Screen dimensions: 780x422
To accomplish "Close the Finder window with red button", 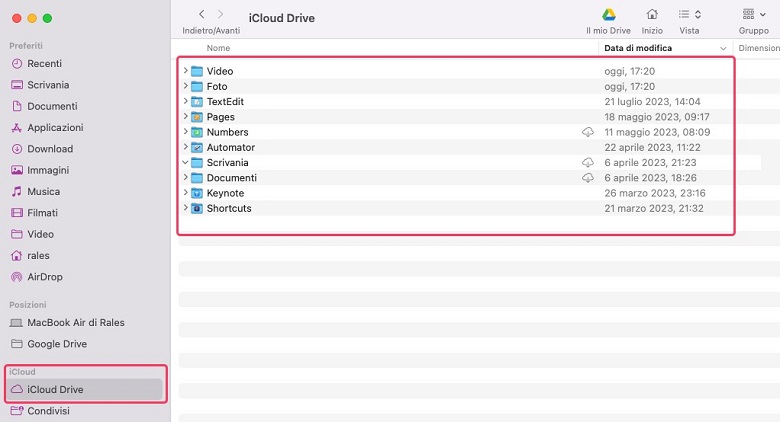I will (x=16, y=18).
